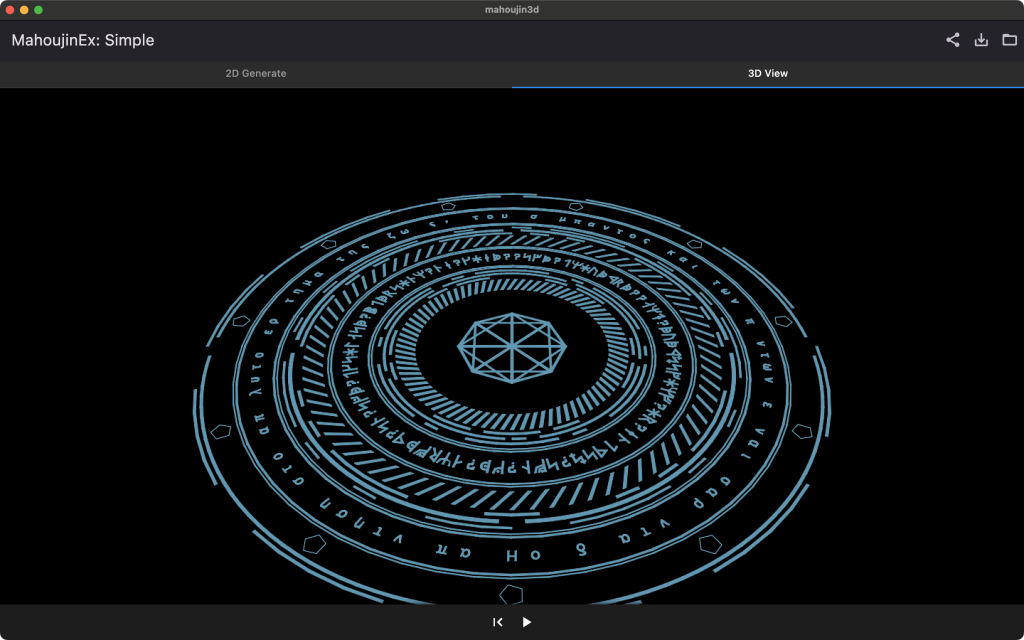Rewind animation with skip-to-start button

498,622
